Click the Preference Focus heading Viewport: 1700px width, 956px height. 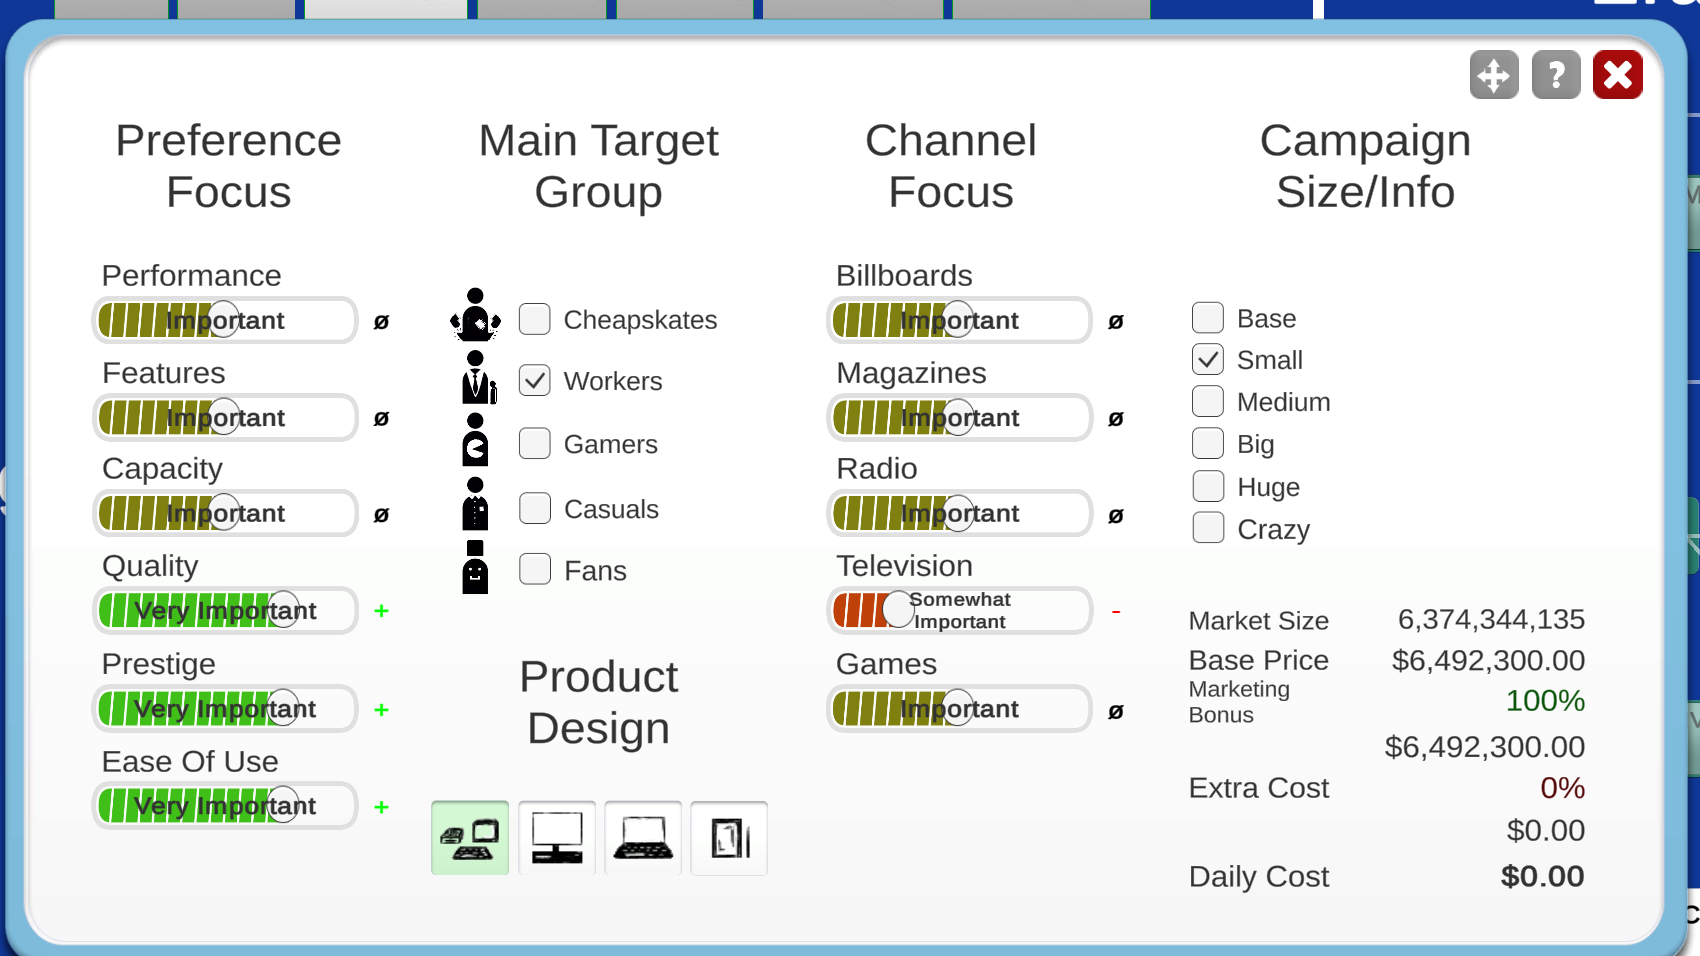click(x=229, y=166)
